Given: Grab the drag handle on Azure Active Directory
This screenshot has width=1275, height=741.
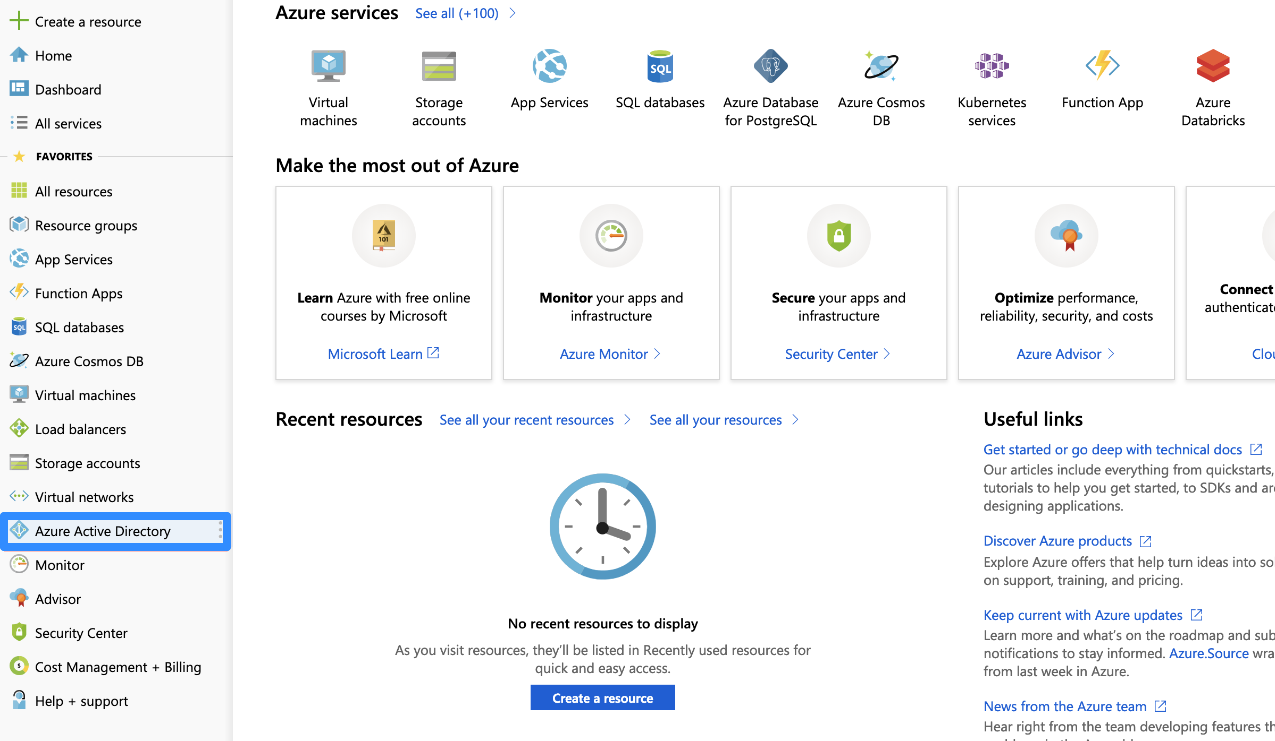Looking at the screenshot, I should point(221,531).
